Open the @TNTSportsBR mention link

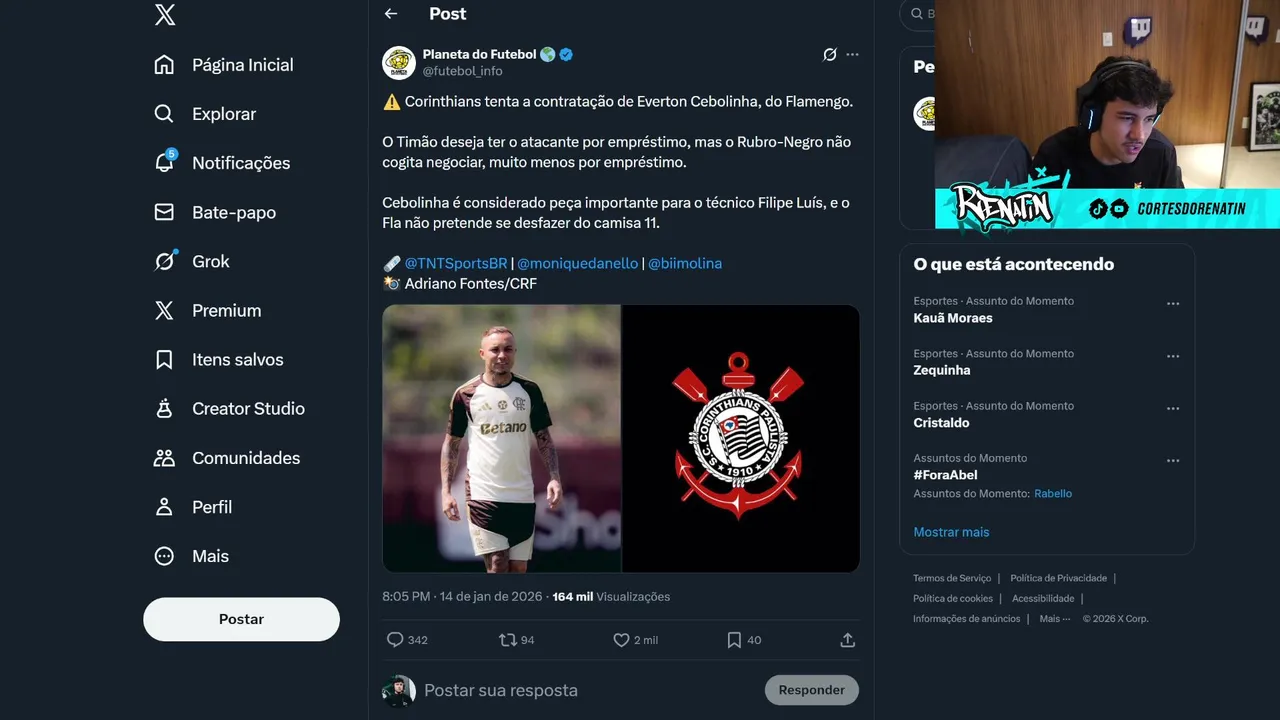click(456, 263)
